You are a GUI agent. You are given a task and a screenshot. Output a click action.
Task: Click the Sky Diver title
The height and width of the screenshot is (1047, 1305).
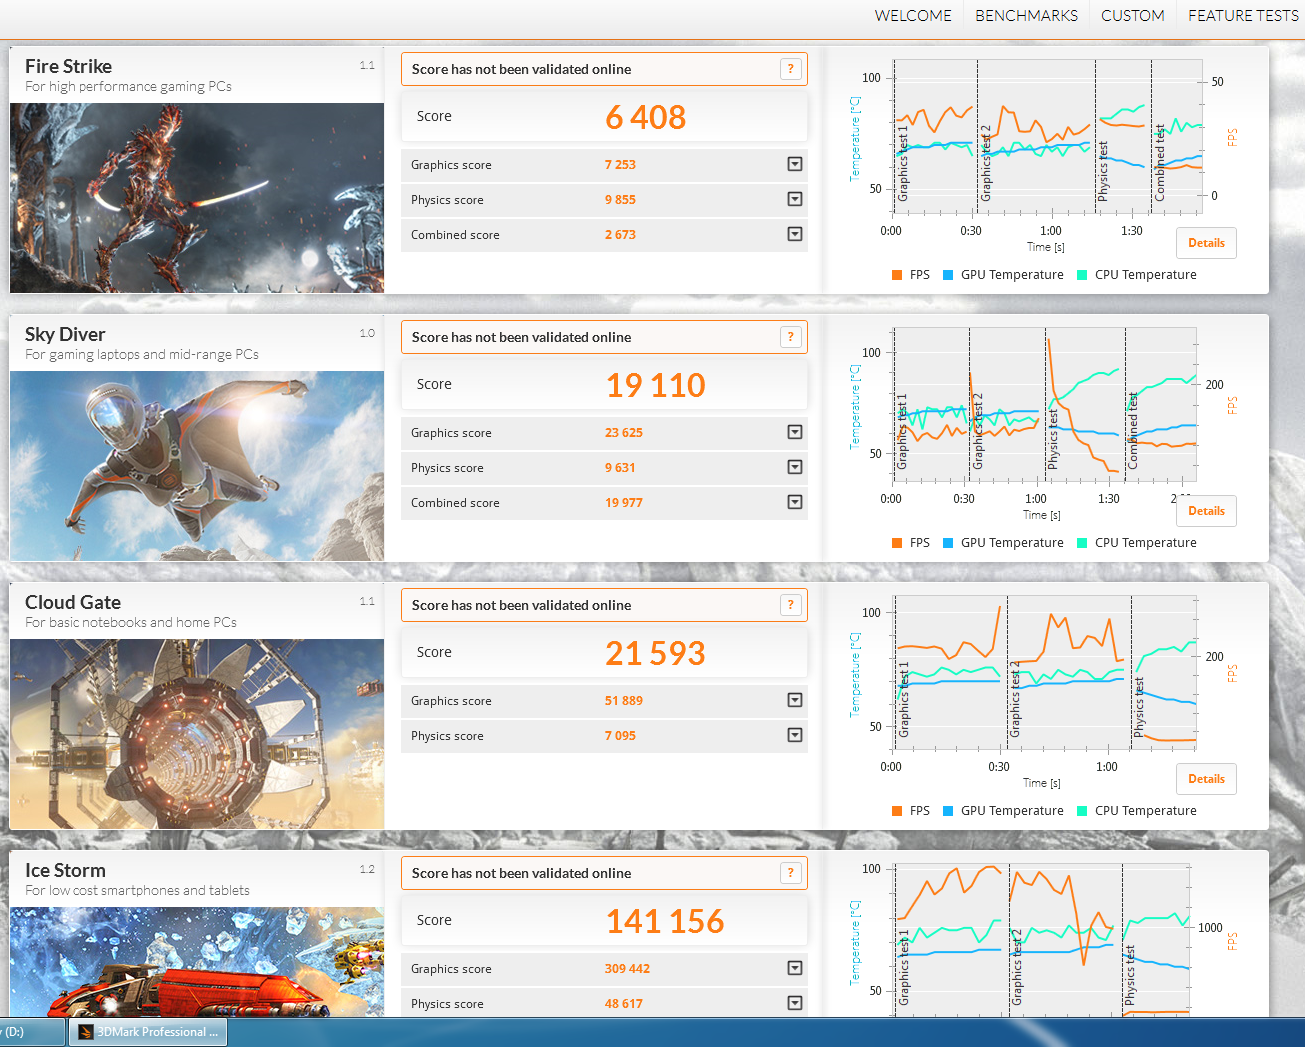65,334
